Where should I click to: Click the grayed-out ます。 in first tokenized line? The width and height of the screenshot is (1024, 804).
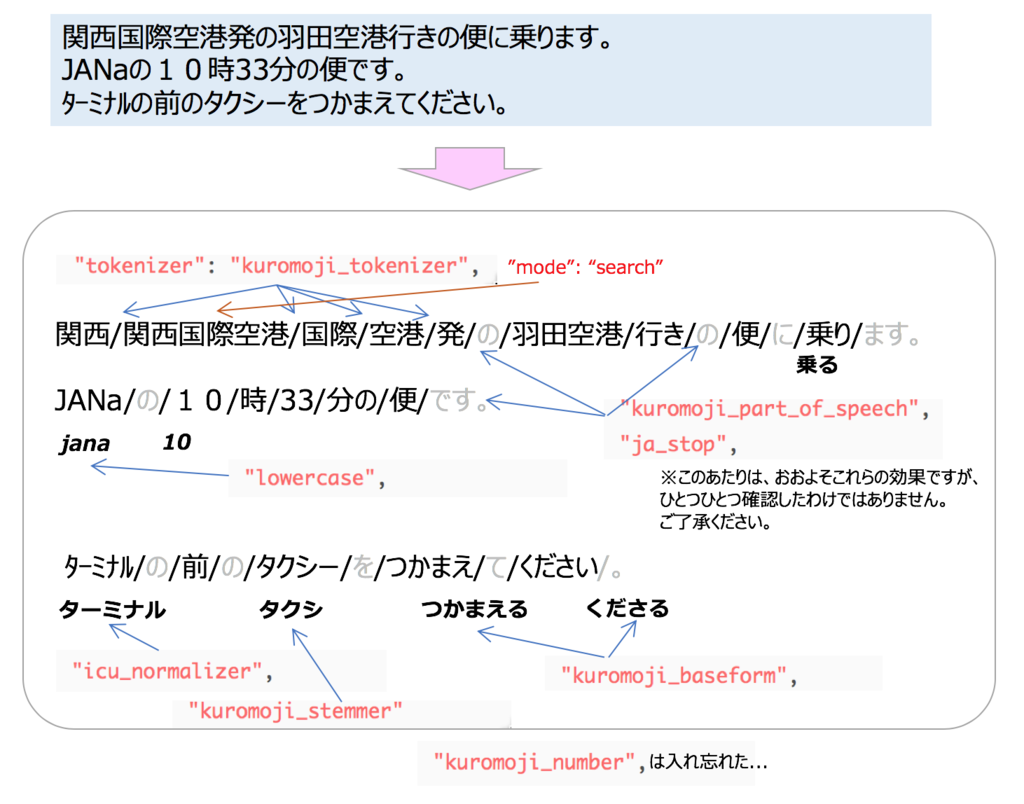[x=892, y=334]
